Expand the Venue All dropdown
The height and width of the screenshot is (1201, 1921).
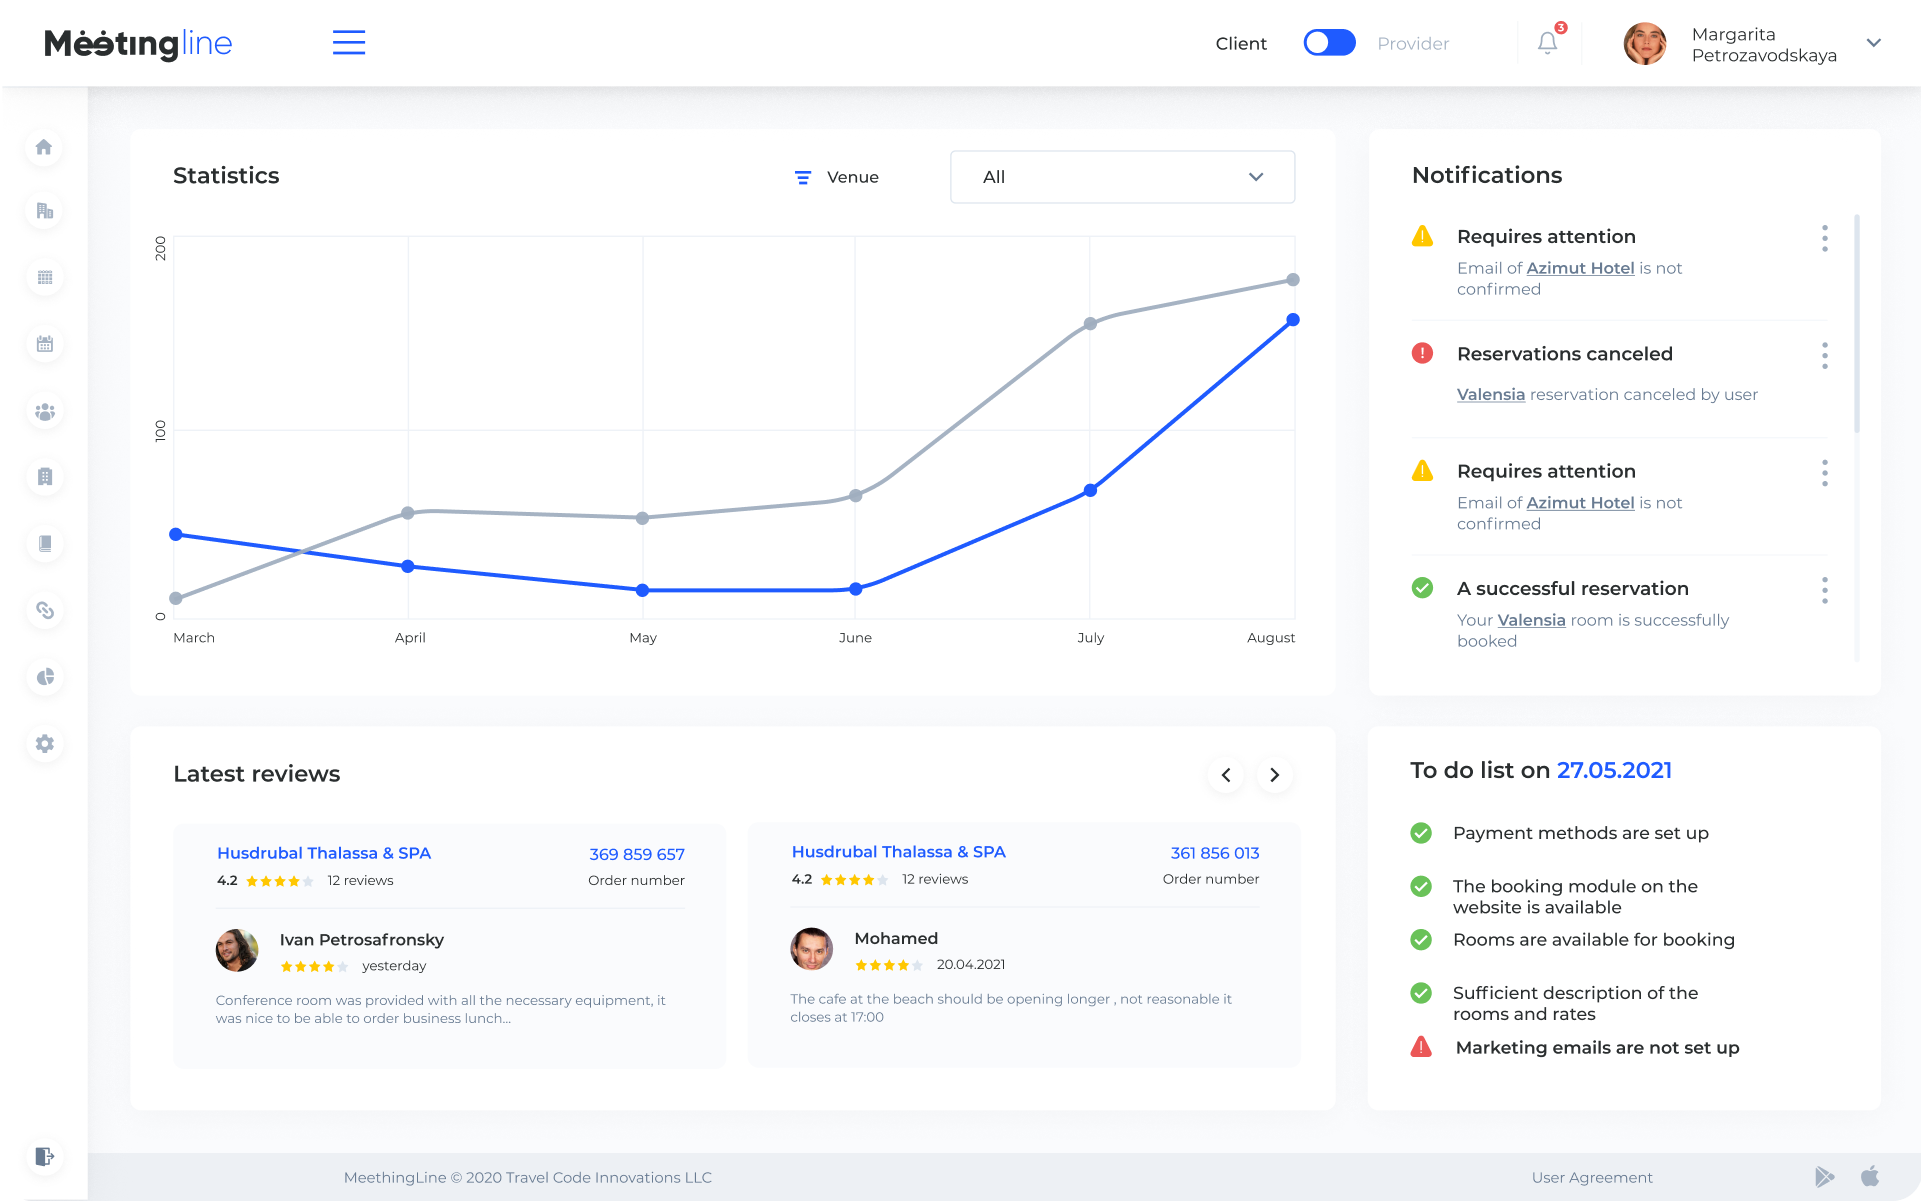pyautogui.click(x=1122, y=177)
